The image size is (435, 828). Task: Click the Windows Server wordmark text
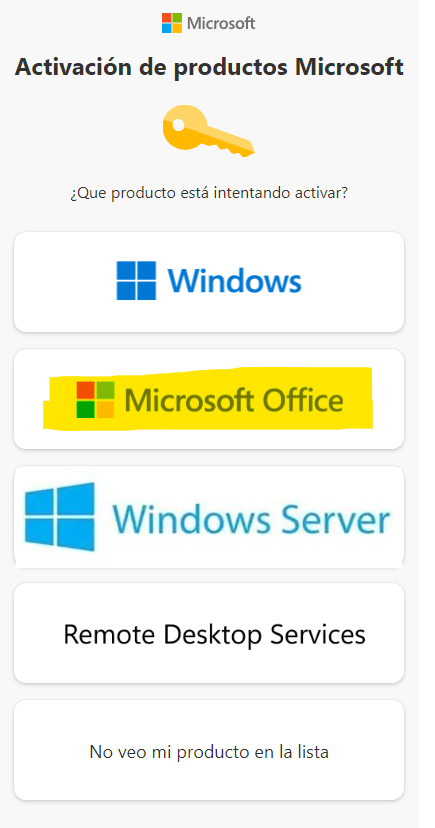point(251,519)
